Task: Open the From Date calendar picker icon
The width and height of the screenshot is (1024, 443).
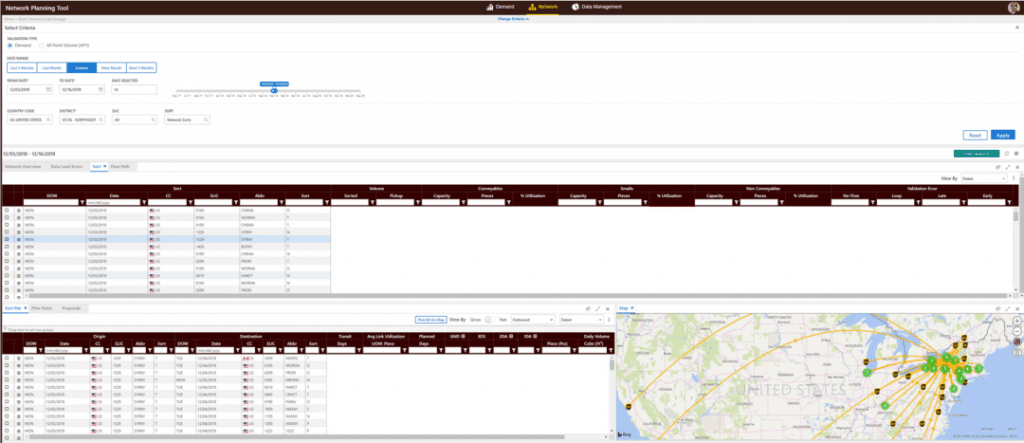Action: point(49,90)
